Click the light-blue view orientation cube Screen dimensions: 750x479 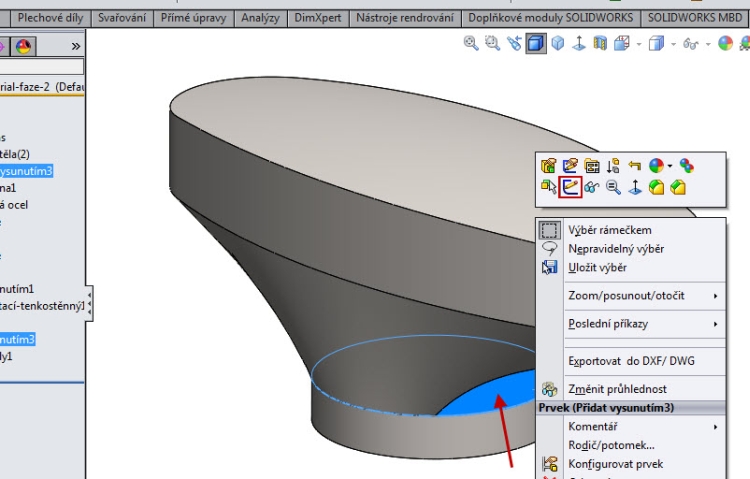(558, 44)
